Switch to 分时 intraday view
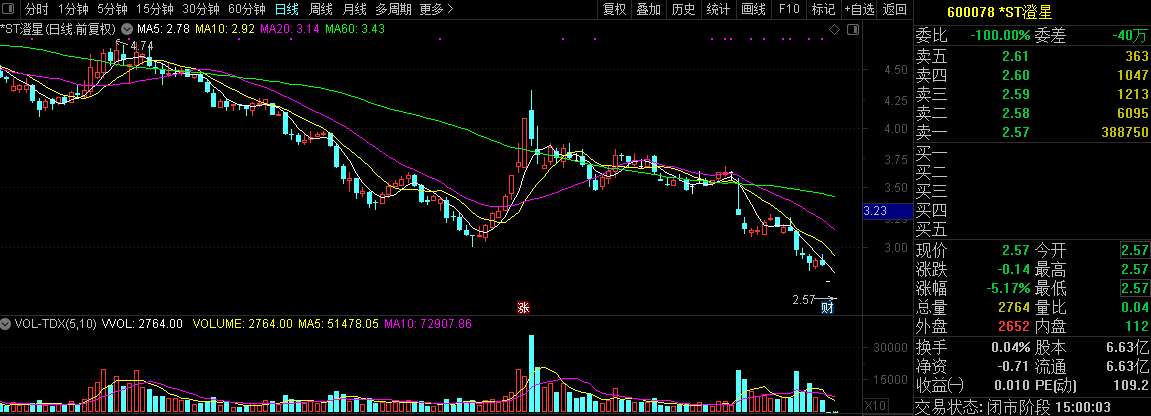 (37, 9)
